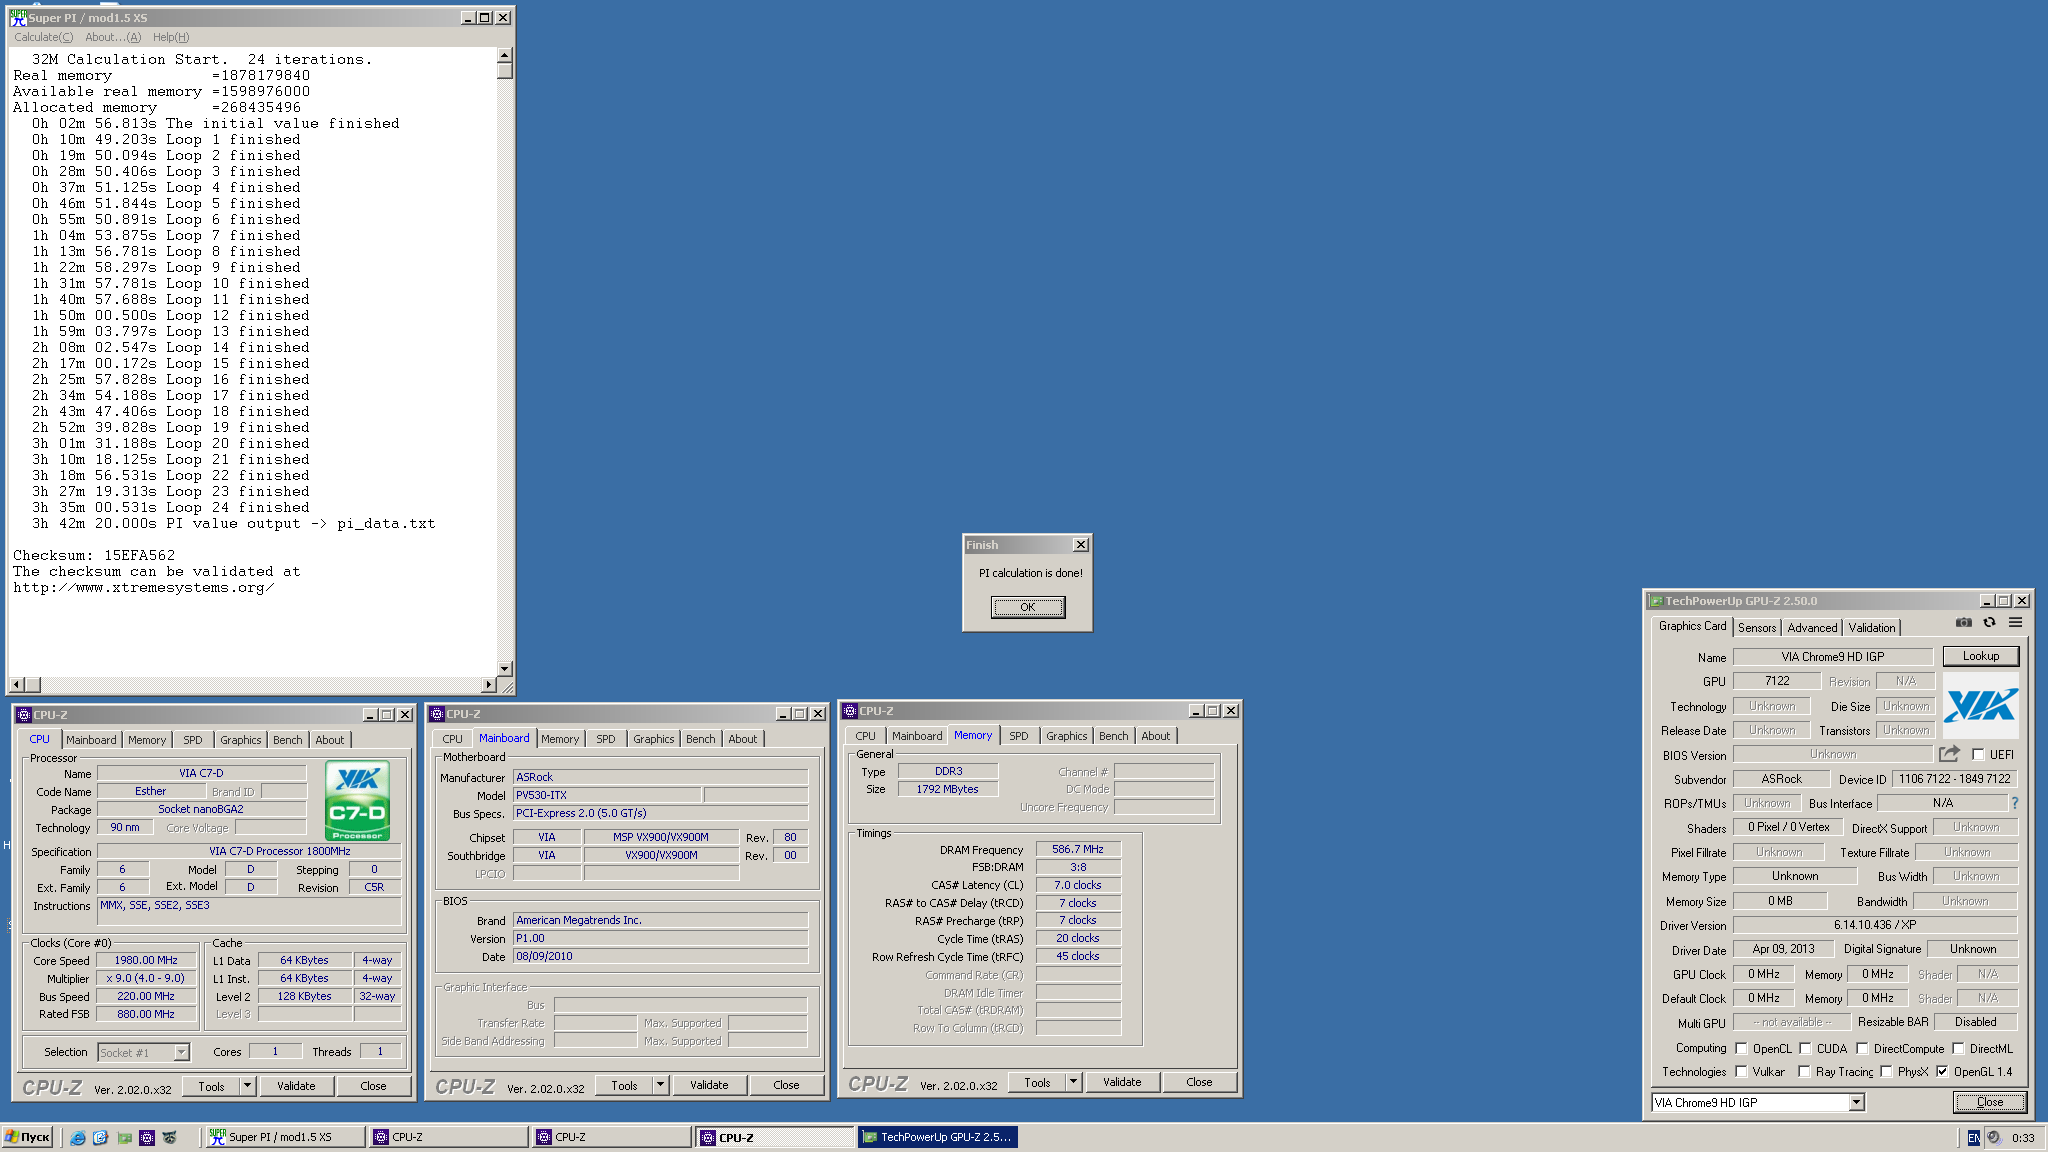
Task: Click the EN language indicator in the tray
Action: pos(1973,1138)
